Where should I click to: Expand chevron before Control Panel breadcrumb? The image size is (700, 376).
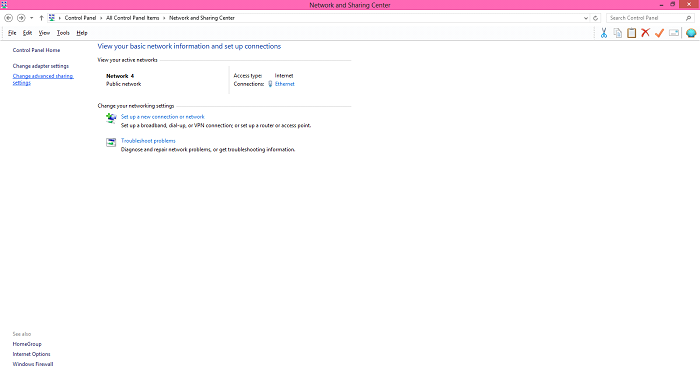(60, 18)
